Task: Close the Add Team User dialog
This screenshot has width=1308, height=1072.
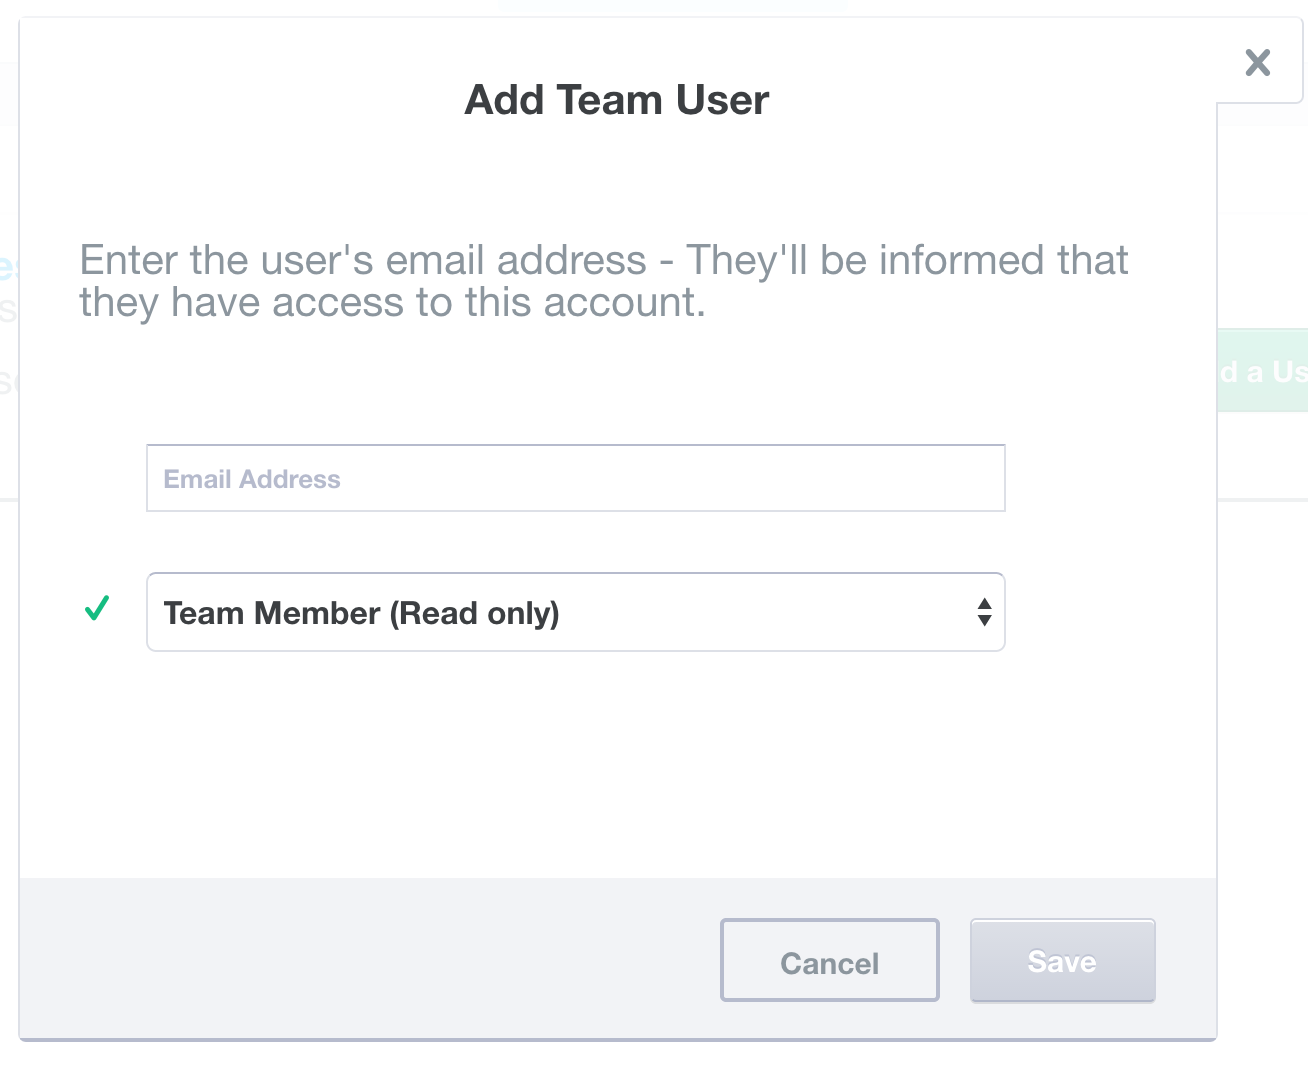Action: (x=1257, y=62)
